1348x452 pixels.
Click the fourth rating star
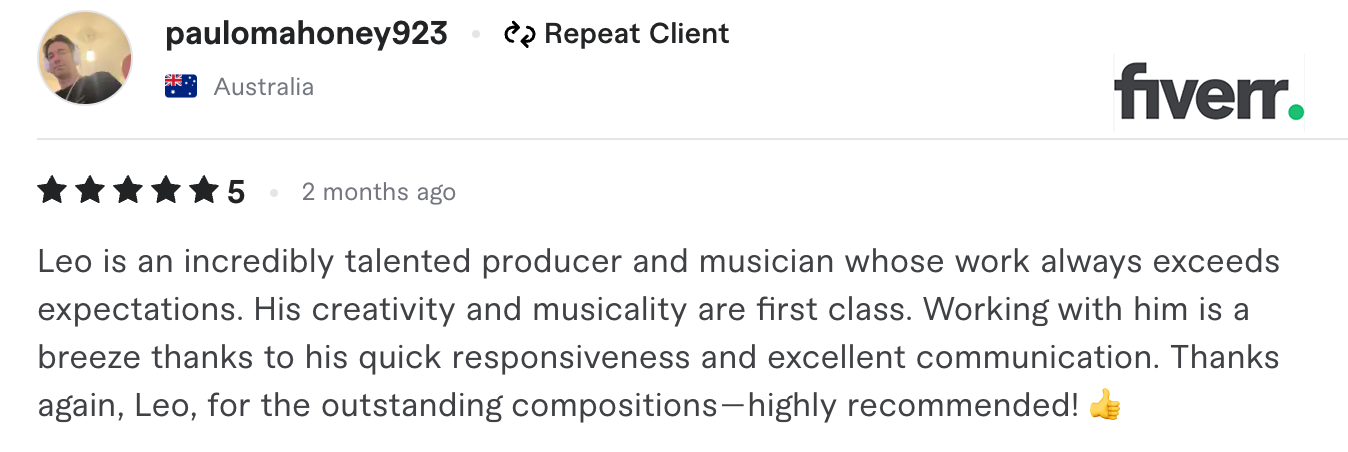[x=166, y=189]
